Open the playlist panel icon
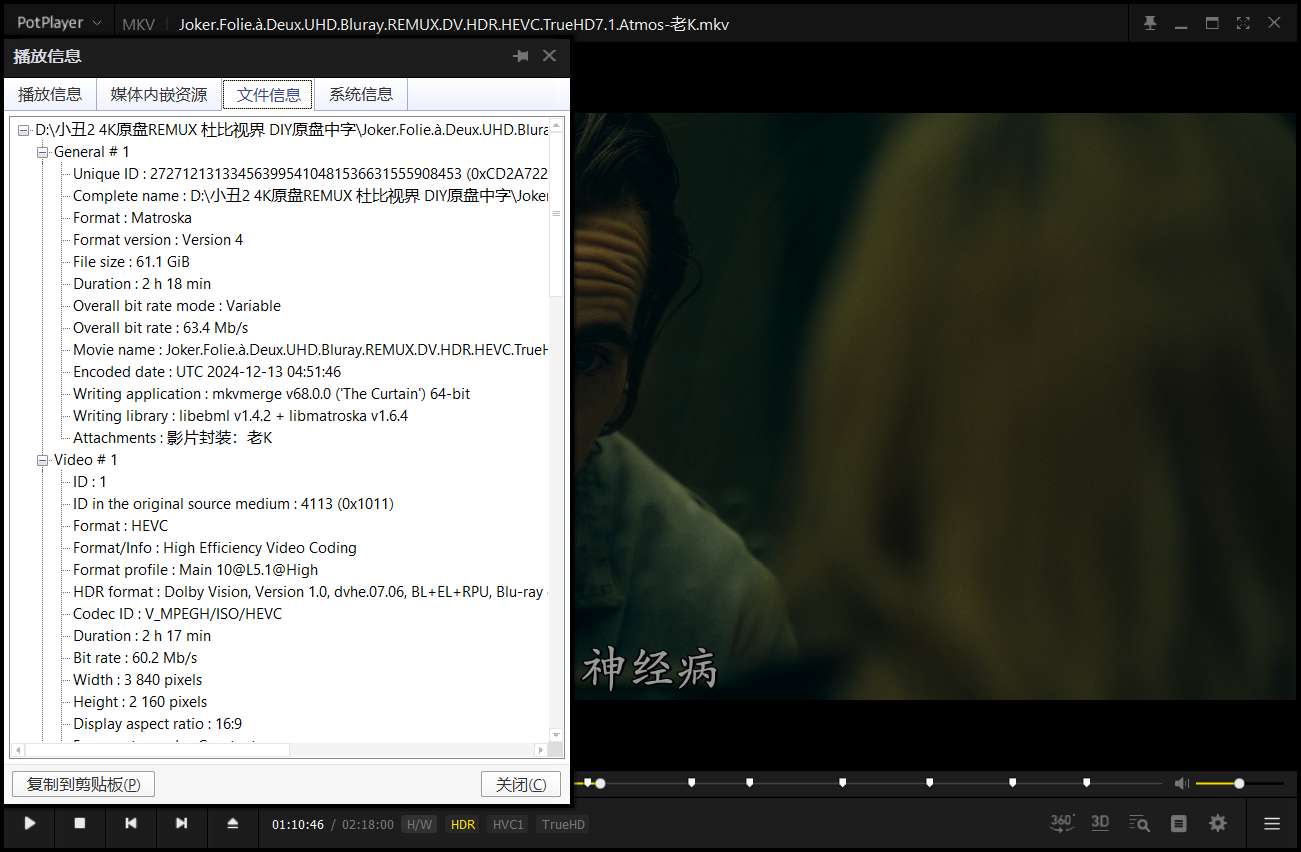1301x852 pixels. tap(1179, 823)
